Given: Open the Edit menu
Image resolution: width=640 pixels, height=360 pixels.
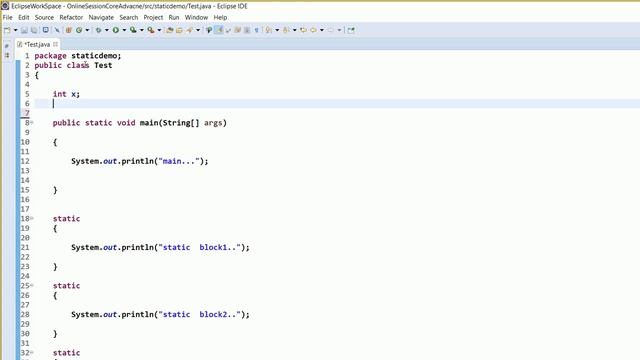Looking at the screenshot, I should (24, 18).
